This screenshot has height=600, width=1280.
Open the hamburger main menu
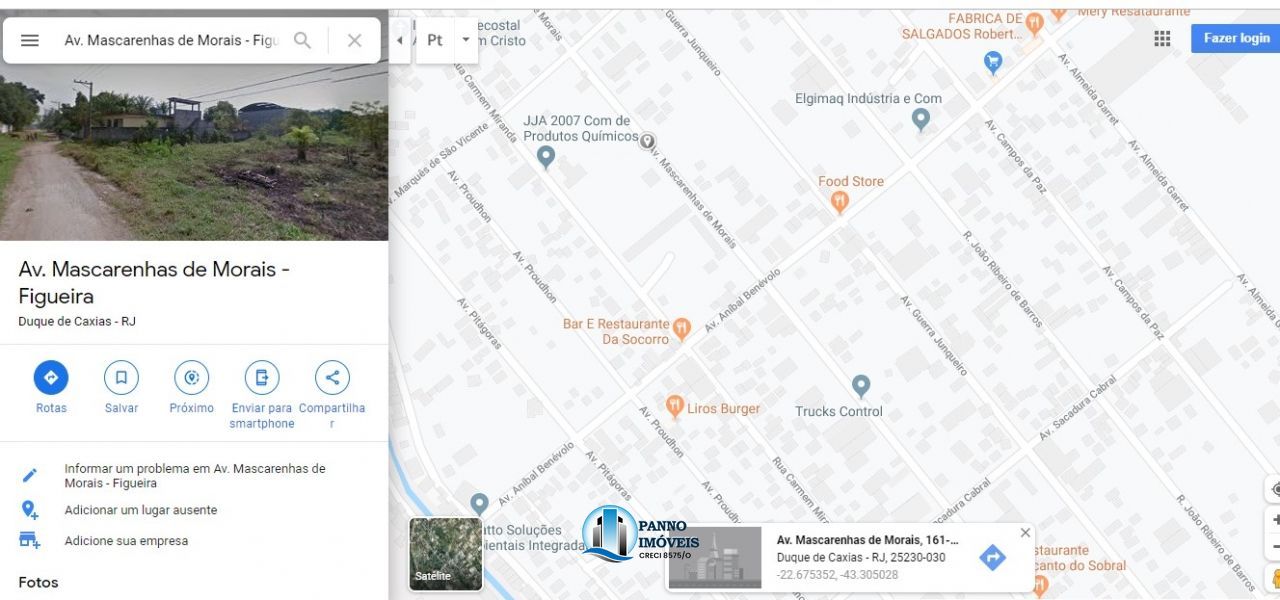click(30, 40)
